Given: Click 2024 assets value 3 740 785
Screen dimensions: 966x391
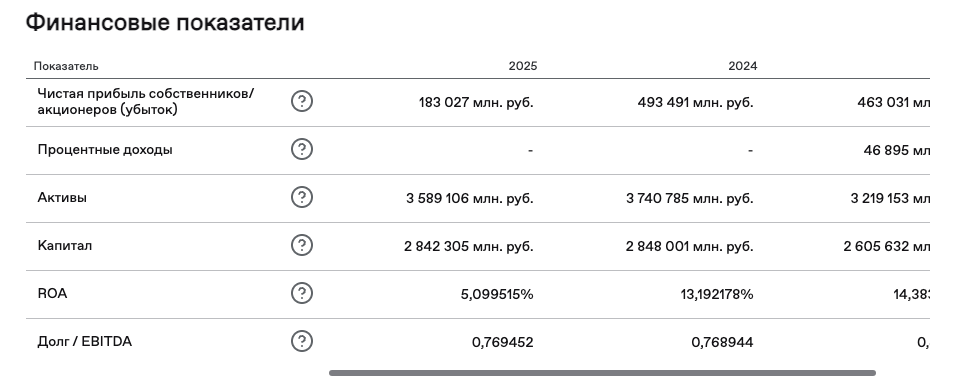Looking at the screenshot, I should 689,198.
